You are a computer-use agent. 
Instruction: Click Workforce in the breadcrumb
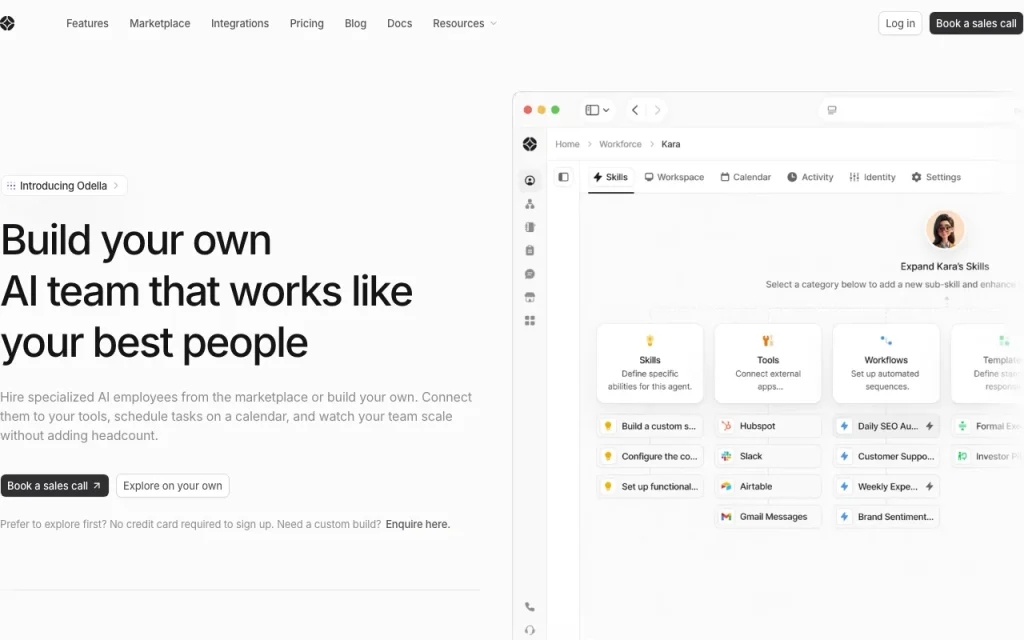point(620,144)
